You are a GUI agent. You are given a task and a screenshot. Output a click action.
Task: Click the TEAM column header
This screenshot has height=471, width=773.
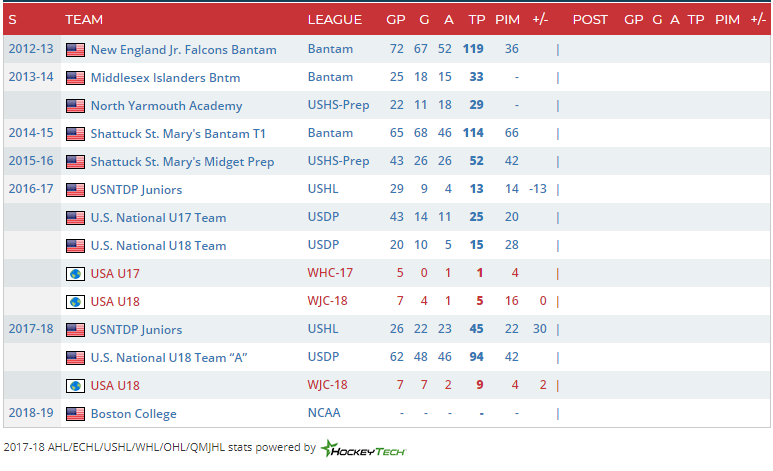coord(84,20)
